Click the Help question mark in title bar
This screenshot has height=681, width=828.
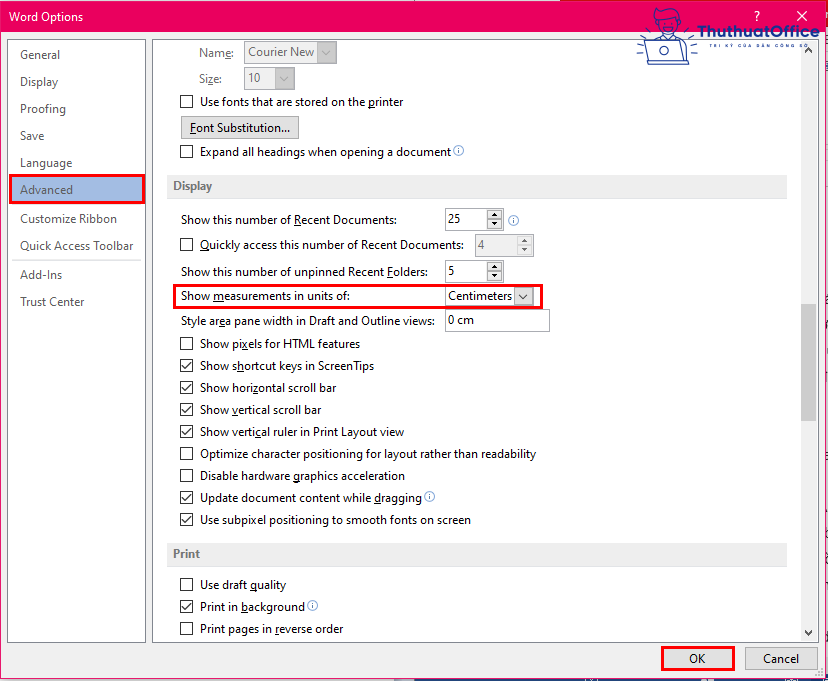(757, 16)
